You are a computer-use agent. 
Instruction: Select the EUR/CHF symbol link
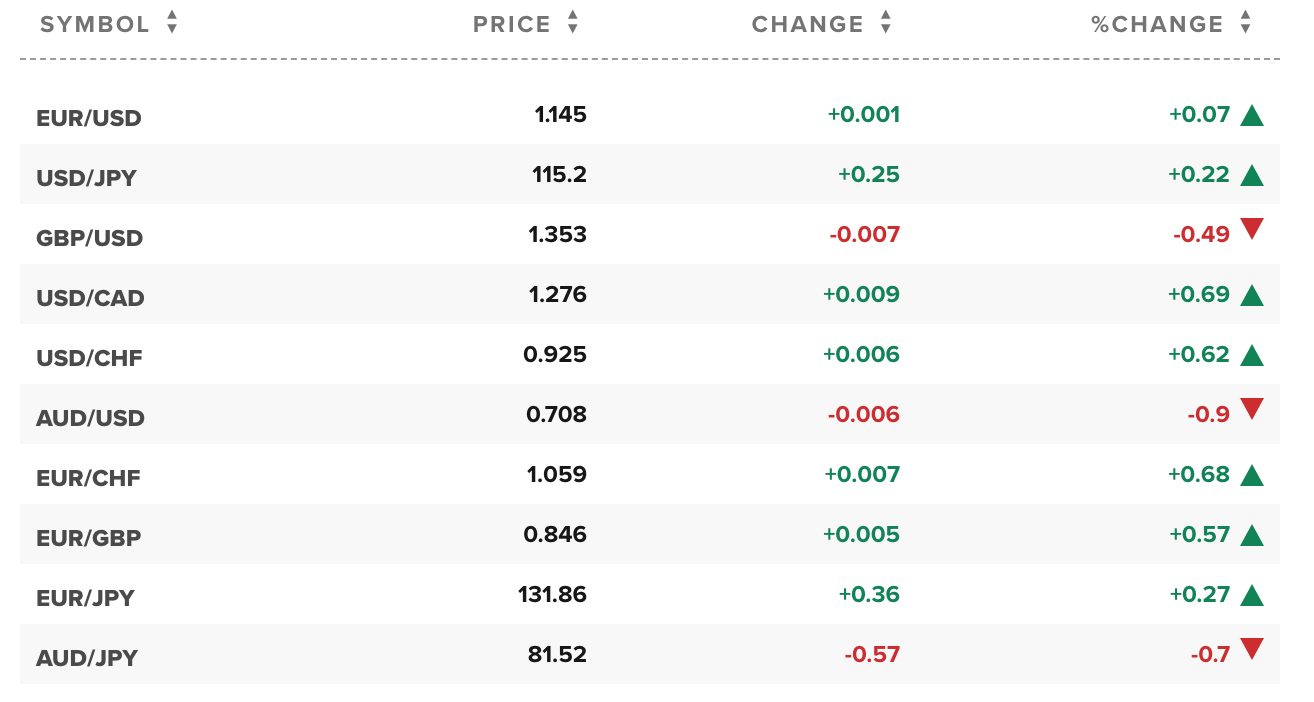88,478
